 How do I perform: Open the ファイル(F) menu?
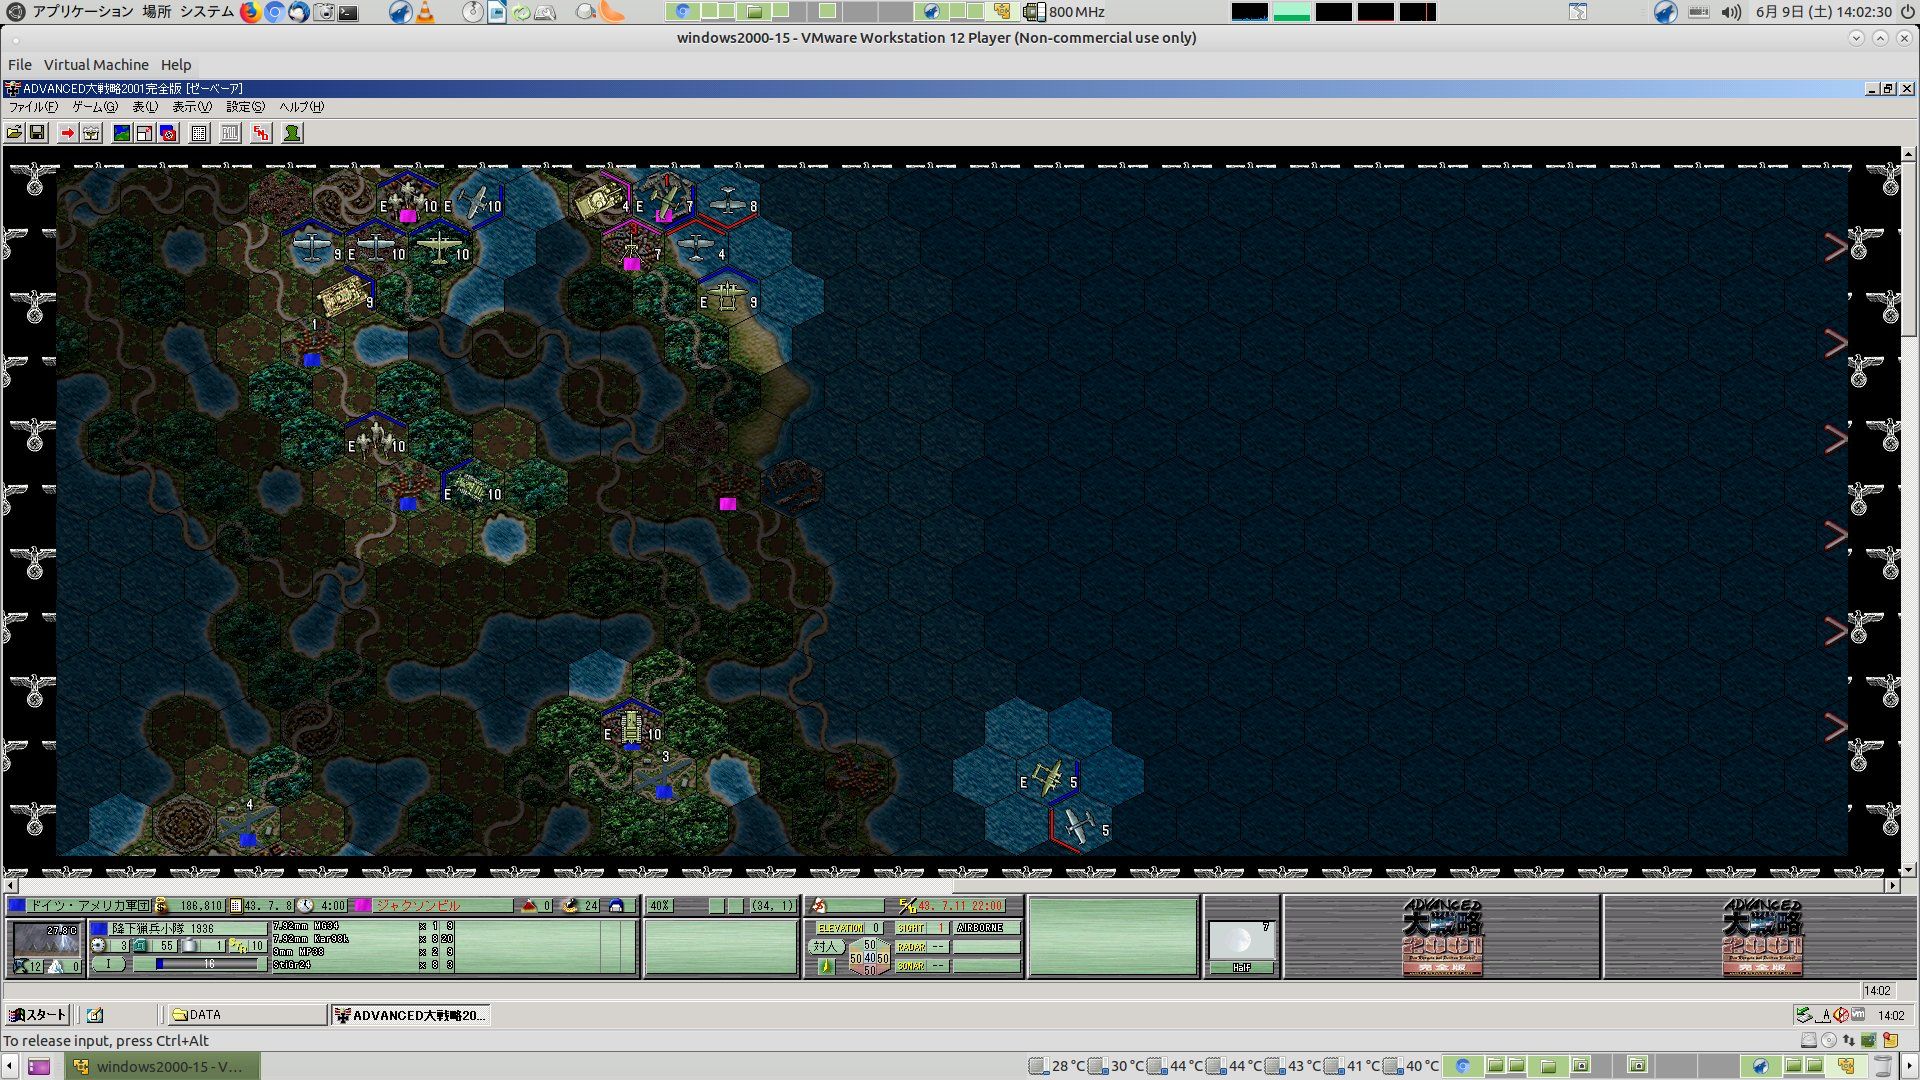[33, 107]
